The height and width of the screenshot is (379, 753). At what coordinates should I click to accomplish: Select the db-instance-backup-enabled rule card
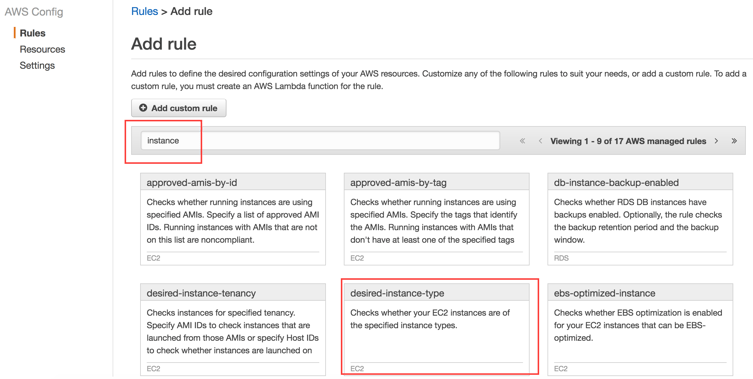pyautogui.click(x=640, y=219)
